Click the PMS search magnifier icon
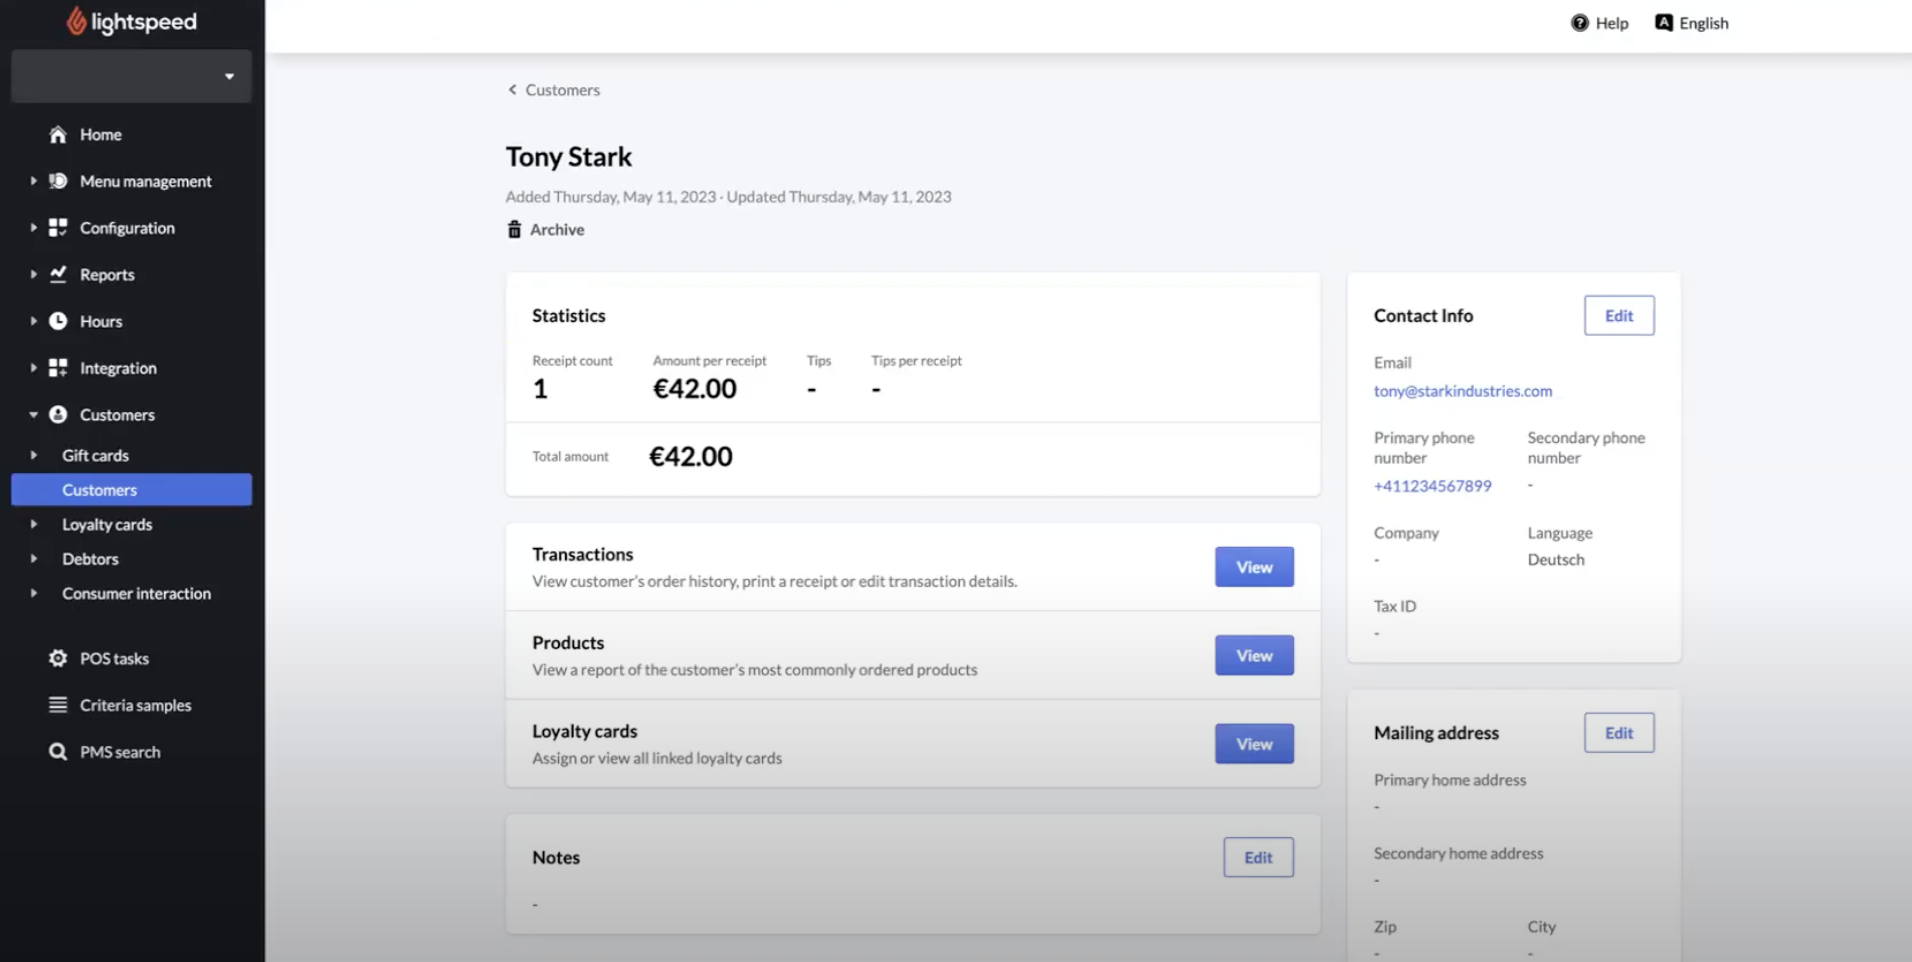The image size is (1912, 962). pos(58,751)
